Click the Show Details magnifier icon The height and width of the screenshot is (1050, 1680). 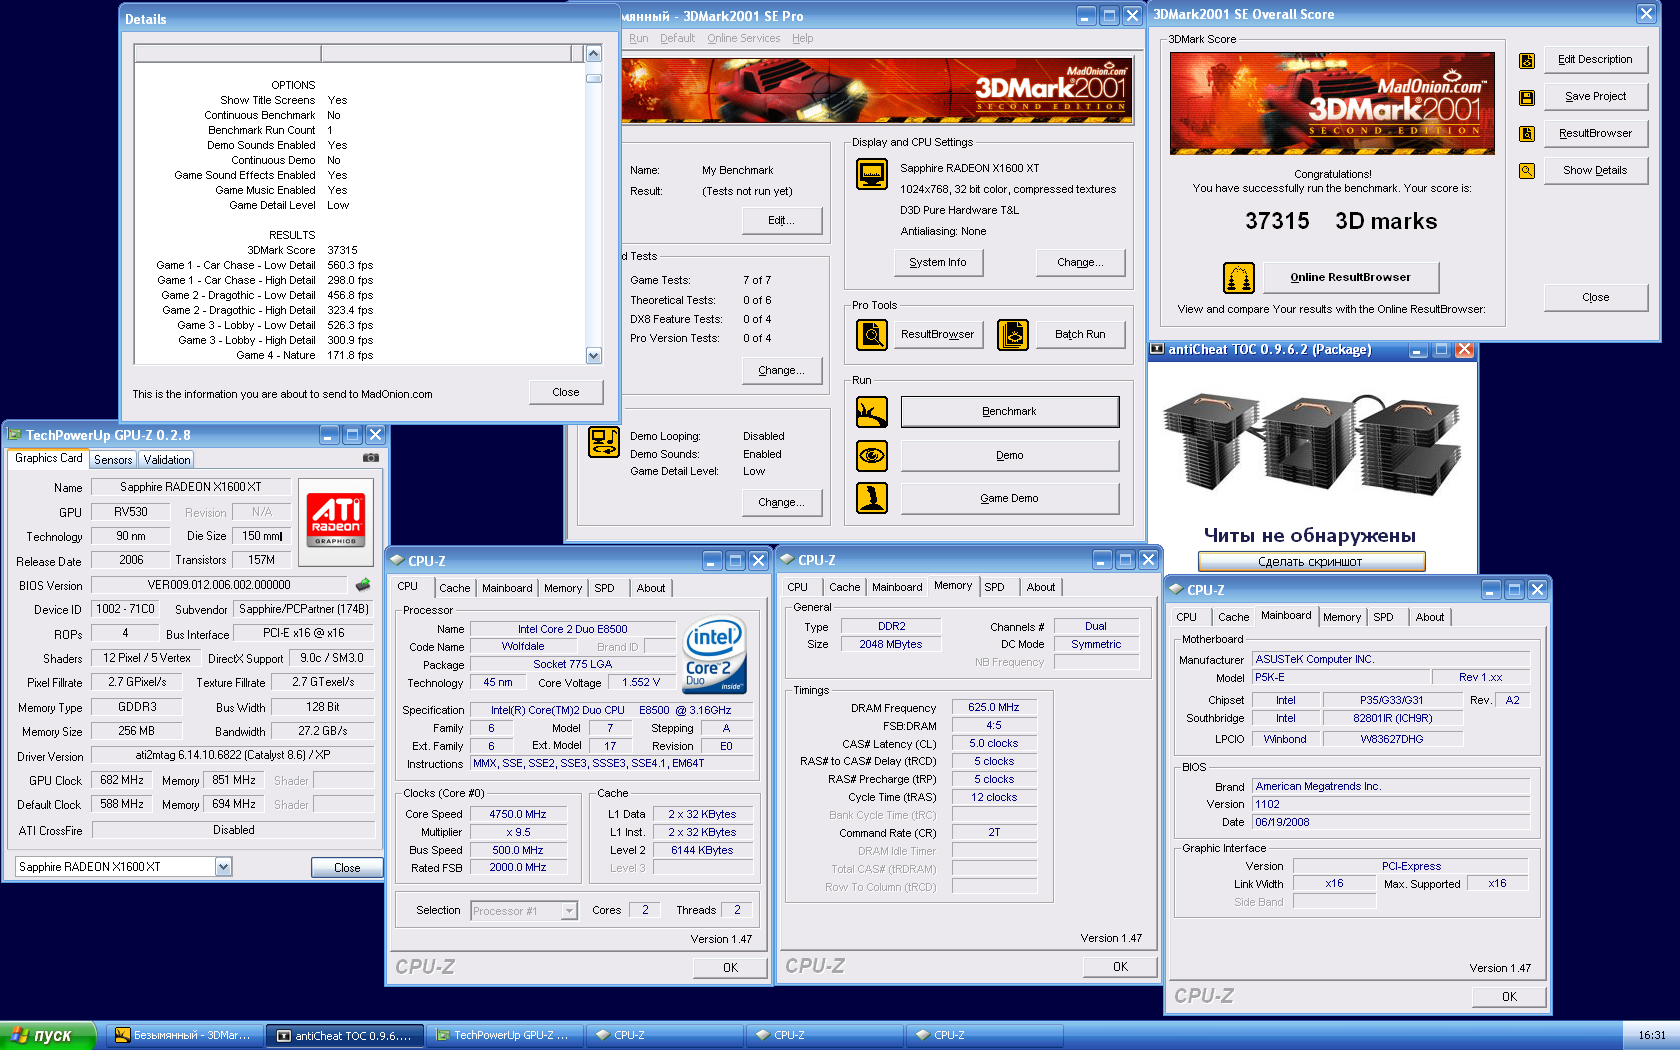click(1527, 170)
